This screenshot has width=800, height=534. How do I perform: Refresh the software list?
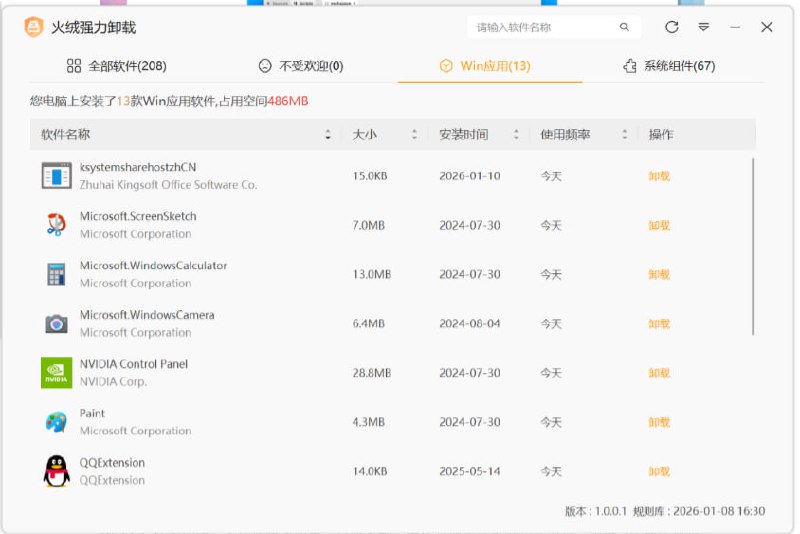coord(671,27)
